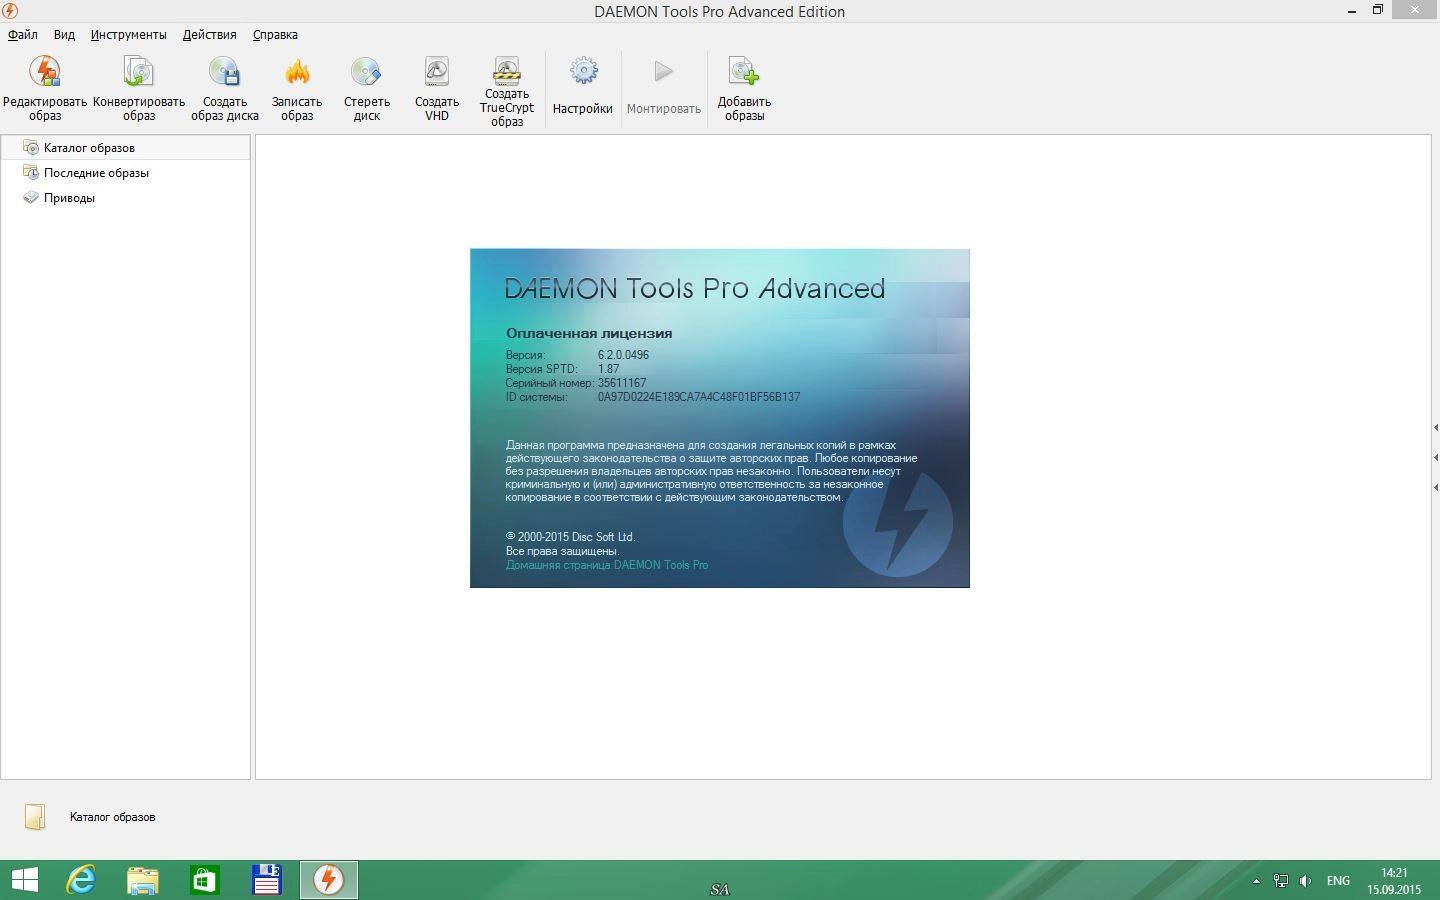
Task: Open the Инструменты menu
Action: pos(129,34)
